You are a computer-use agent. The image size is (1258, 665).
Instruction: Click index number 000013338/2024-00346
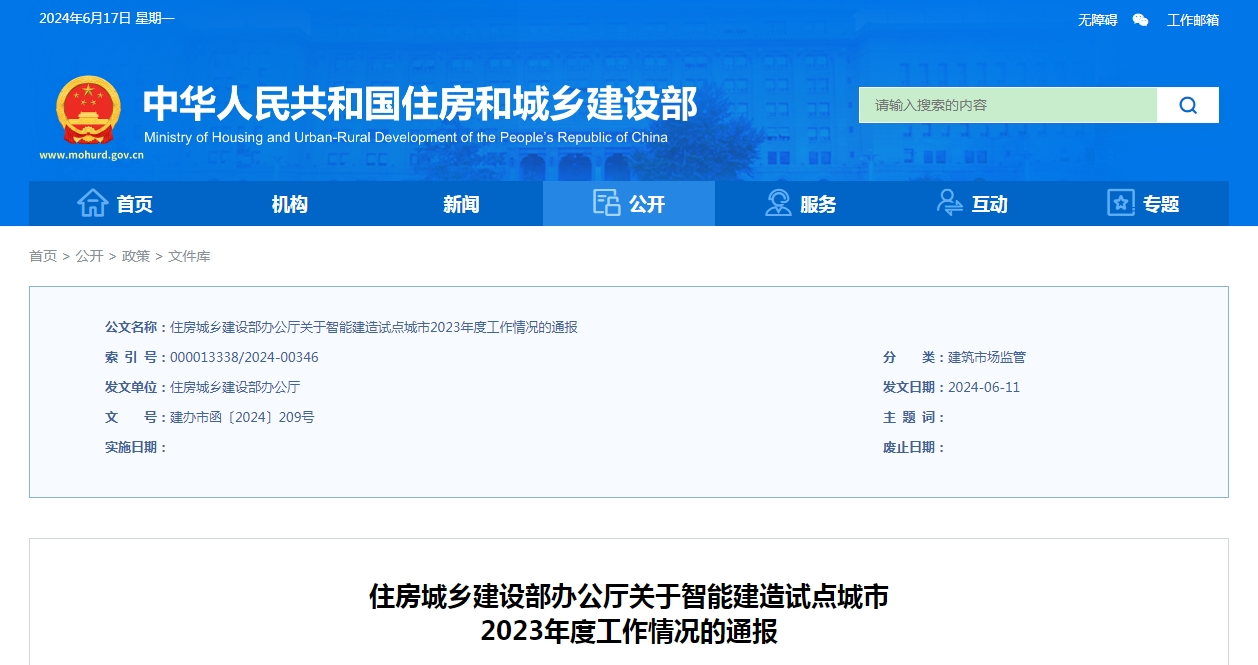pyautogui.click(x=244, y=357)
